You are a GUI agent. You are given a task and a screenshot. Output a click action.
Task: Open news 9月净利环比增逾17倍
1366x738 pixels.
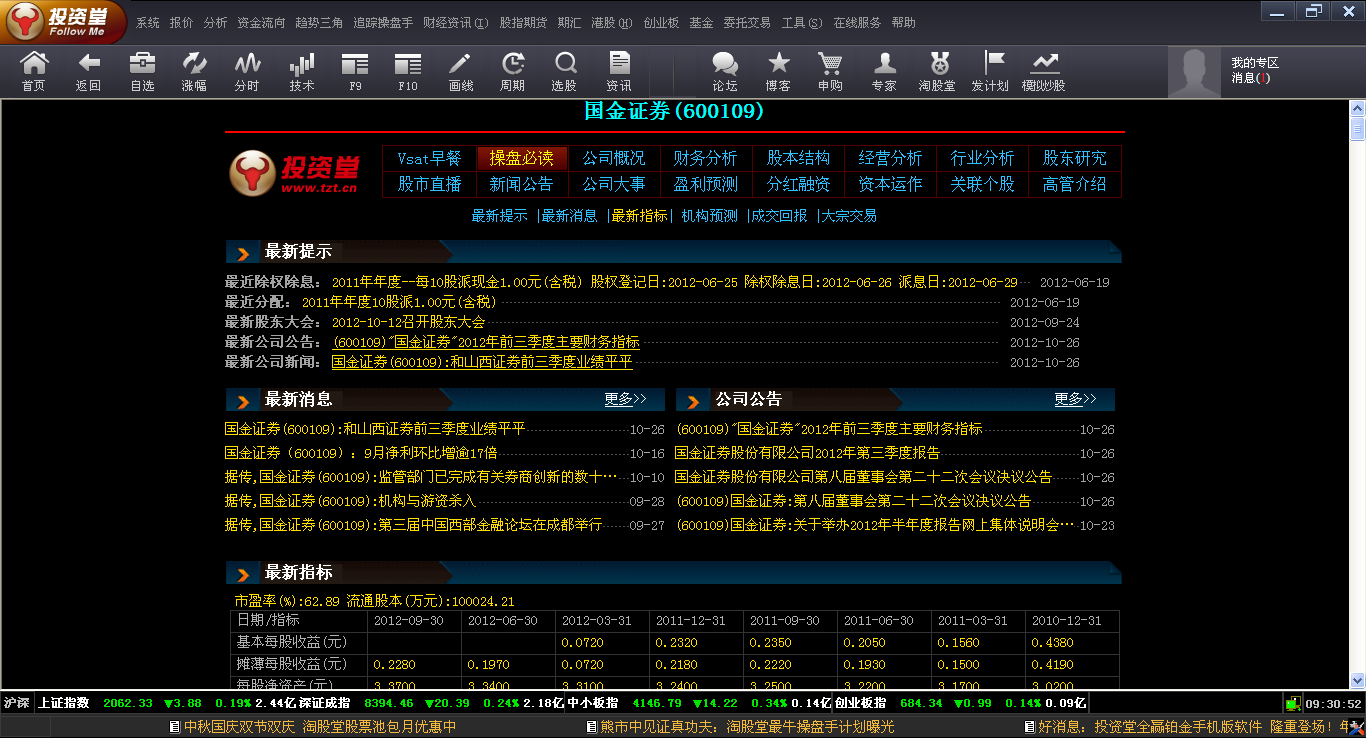(x=361, y=453)
